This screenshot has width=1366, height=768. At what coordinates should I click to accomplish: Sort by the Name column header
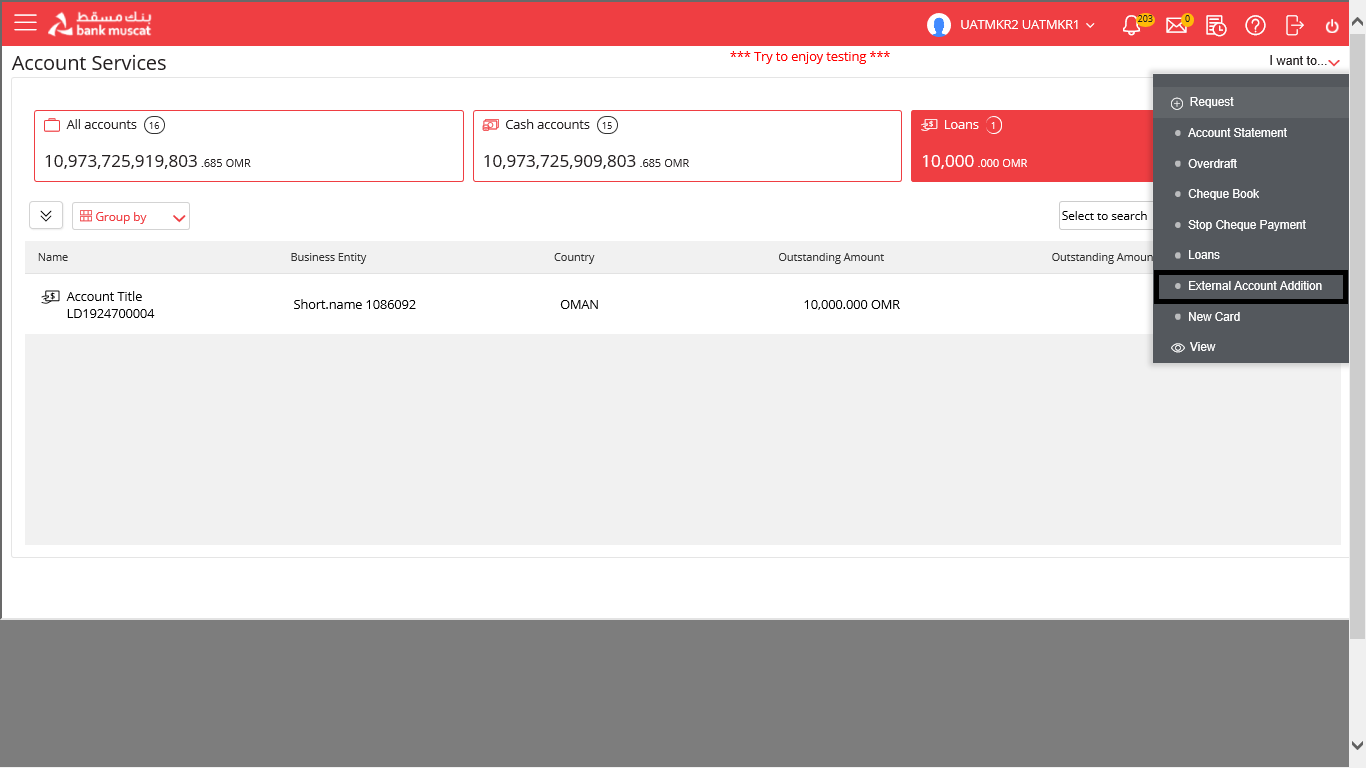pyautogui.click(x=53, y=257)
